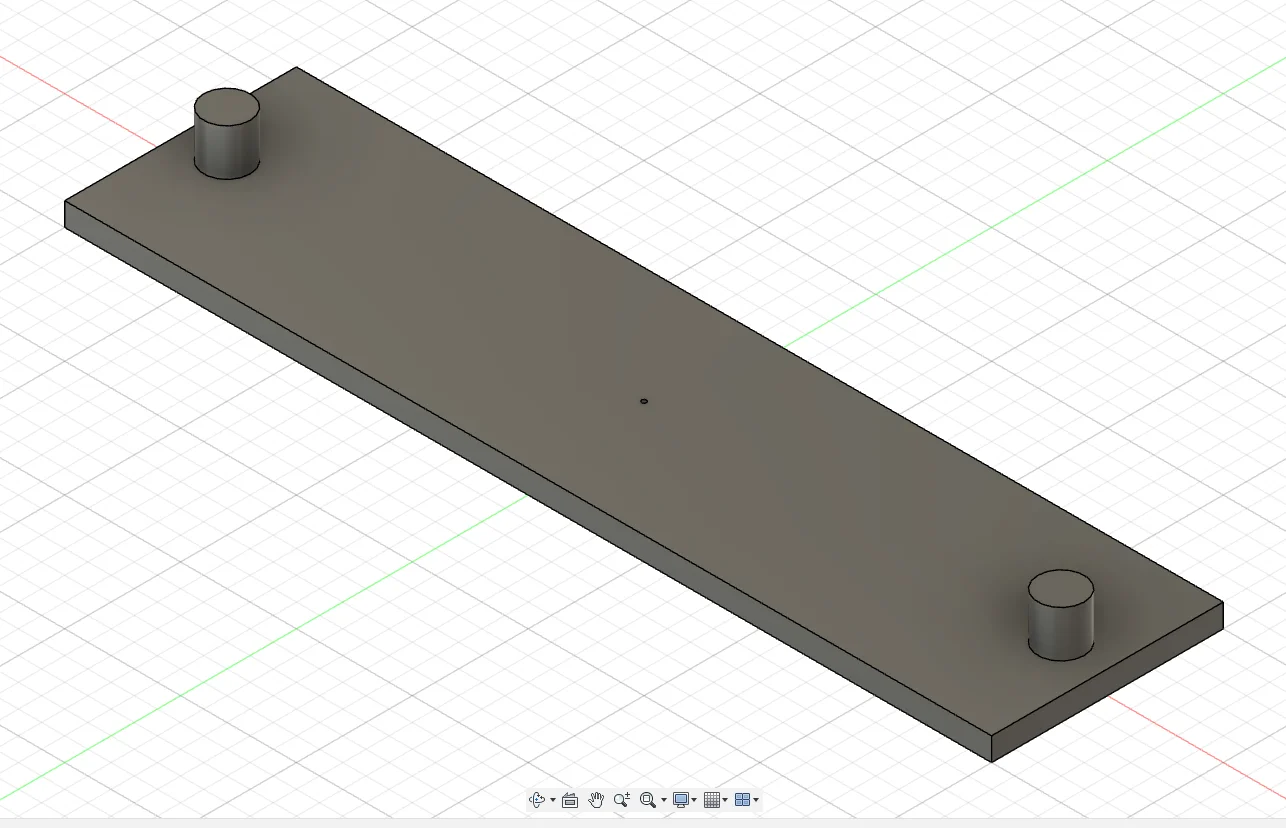Expand the Display Settings dropdown arrow
The width and height of the screenshot is (1286, 828).
(x=695, y=800)
